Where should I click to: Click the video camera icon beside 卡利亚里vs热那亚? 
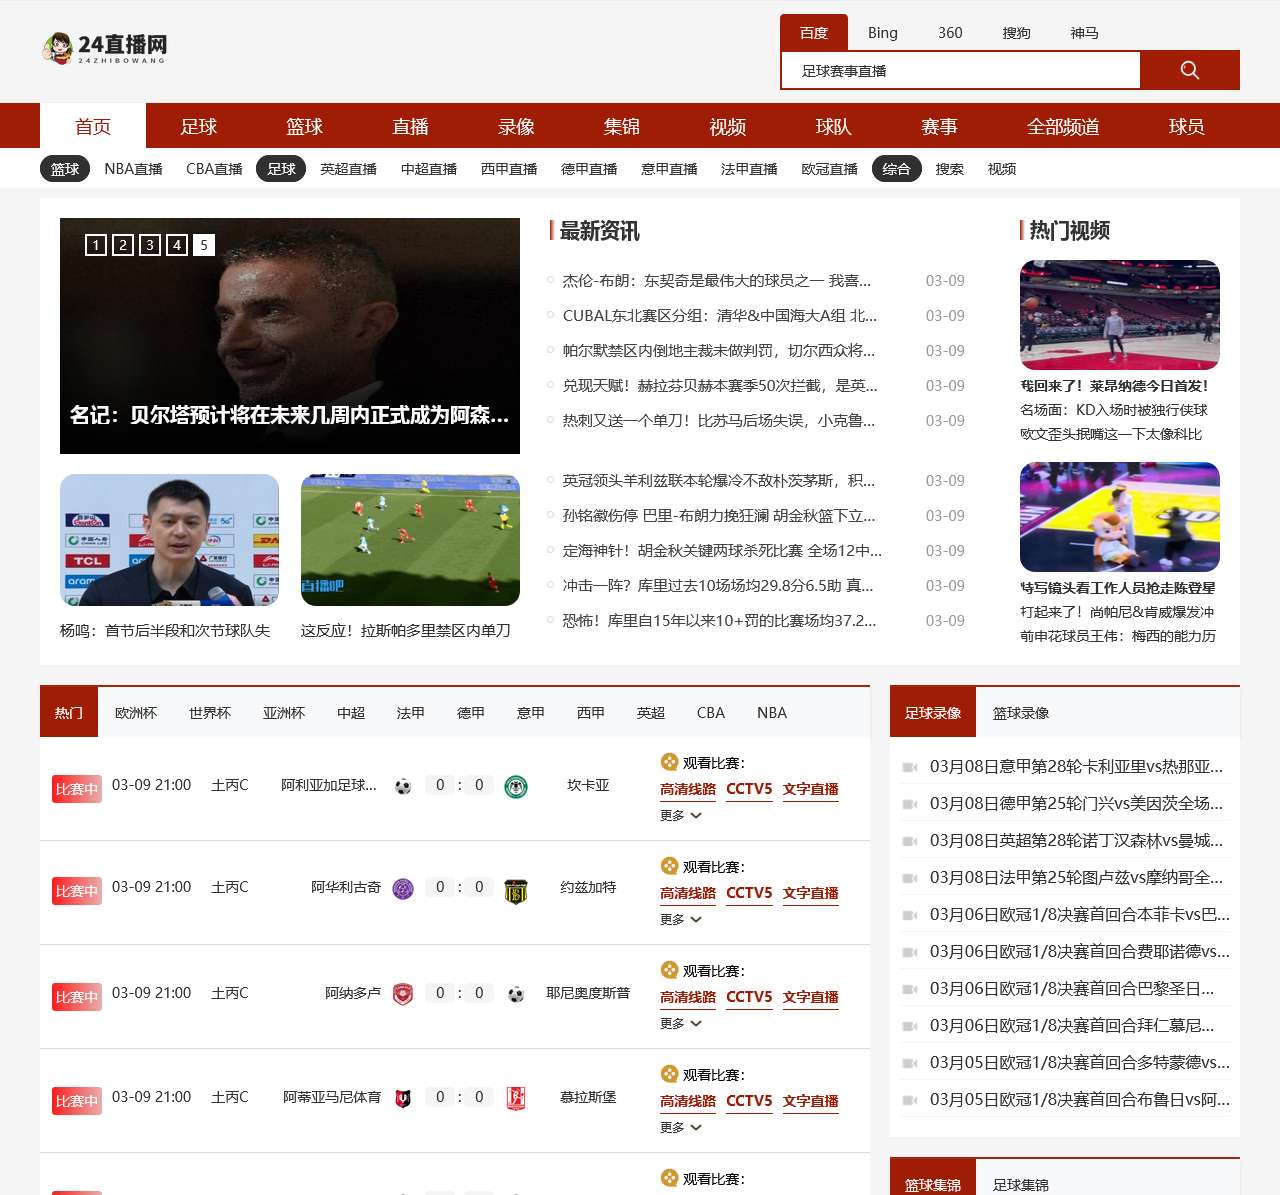(x=910, y=767)
